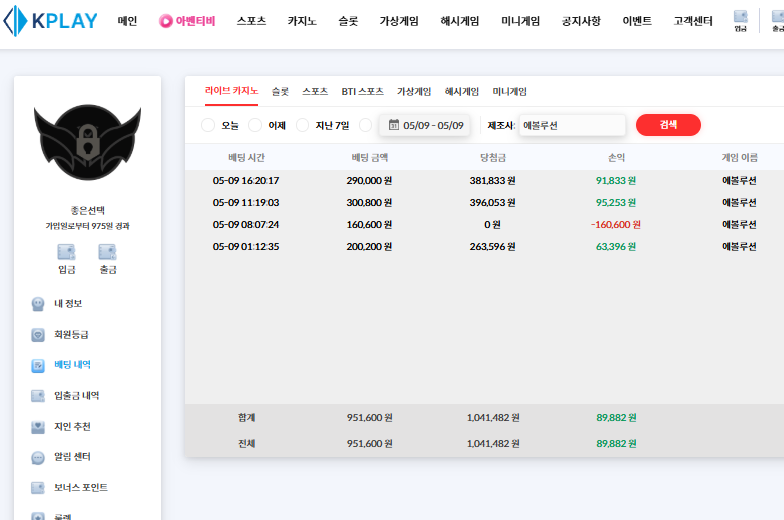The height and width of the screenshot is (520, 784).
Task: Open 지인 추천 in the sidebar
Action: click(x=72, y=426)
